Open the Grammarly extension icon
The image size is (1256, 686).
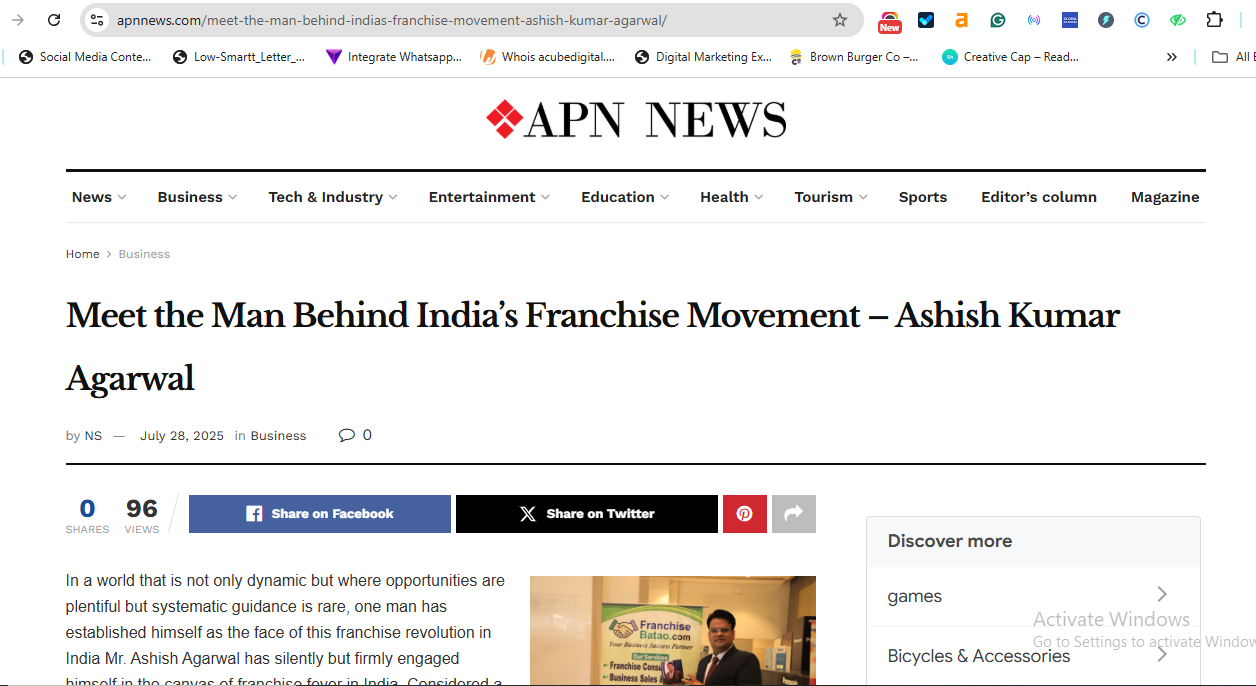997,20
